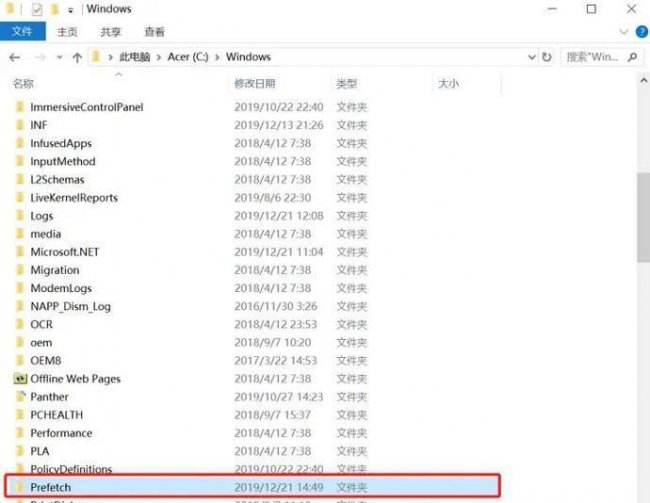This screenshot has height=503, width=650.
Task: Select the PLA folder
Action: coord(40,451)
